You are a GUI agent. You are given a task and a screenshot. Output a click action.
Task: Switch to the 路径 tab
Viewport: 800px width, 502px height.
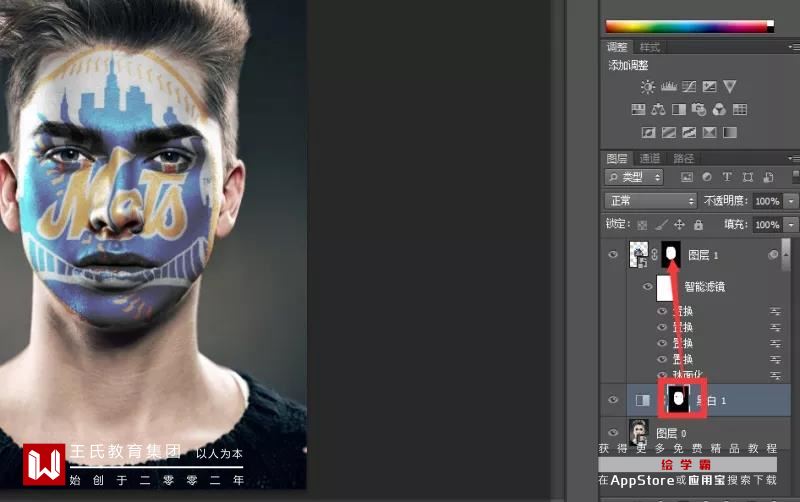click(x=683, y=158)
